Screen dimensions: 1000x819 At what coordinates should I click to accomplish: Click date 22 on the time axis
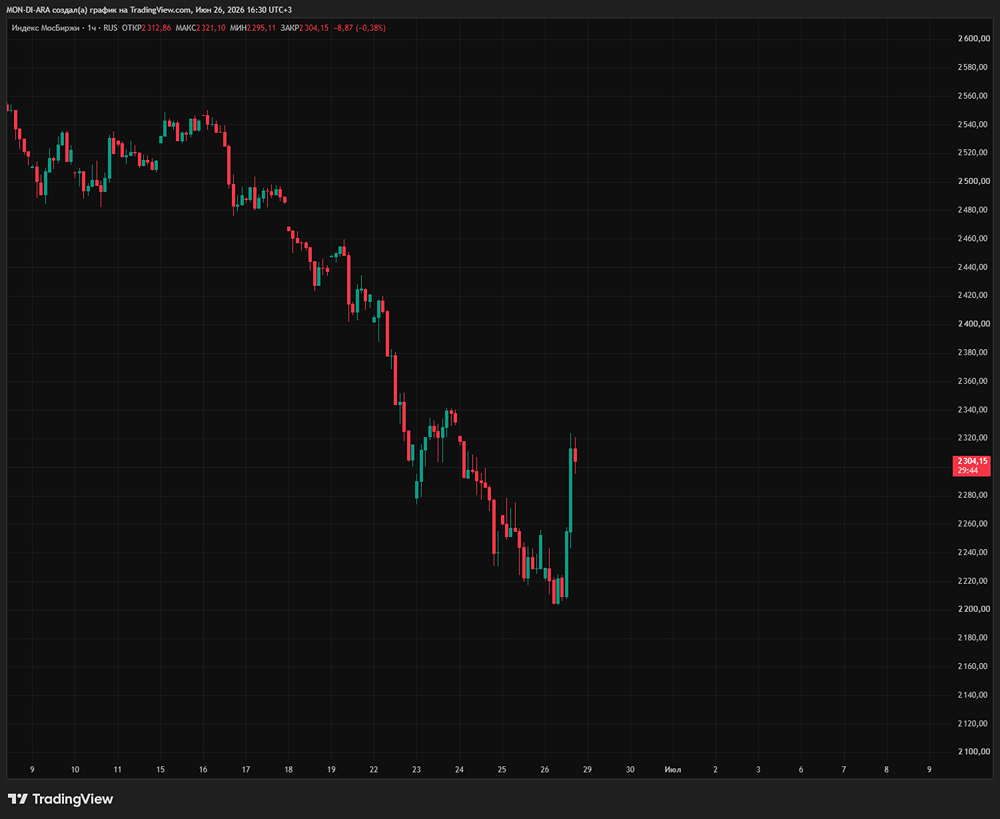click(x=374, y=770)
